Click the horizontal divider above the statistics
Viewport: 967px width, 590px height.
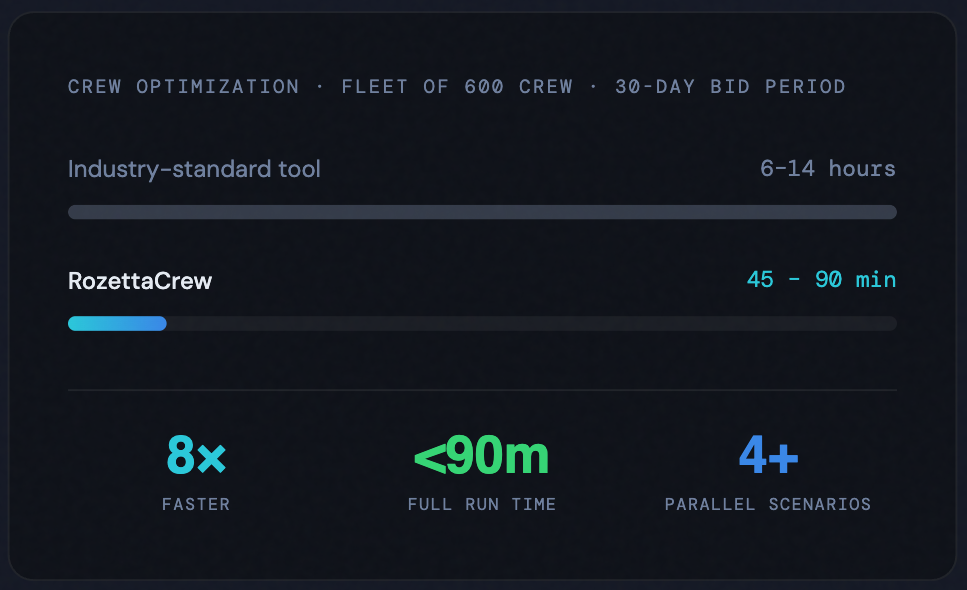(x=482, y=390)
